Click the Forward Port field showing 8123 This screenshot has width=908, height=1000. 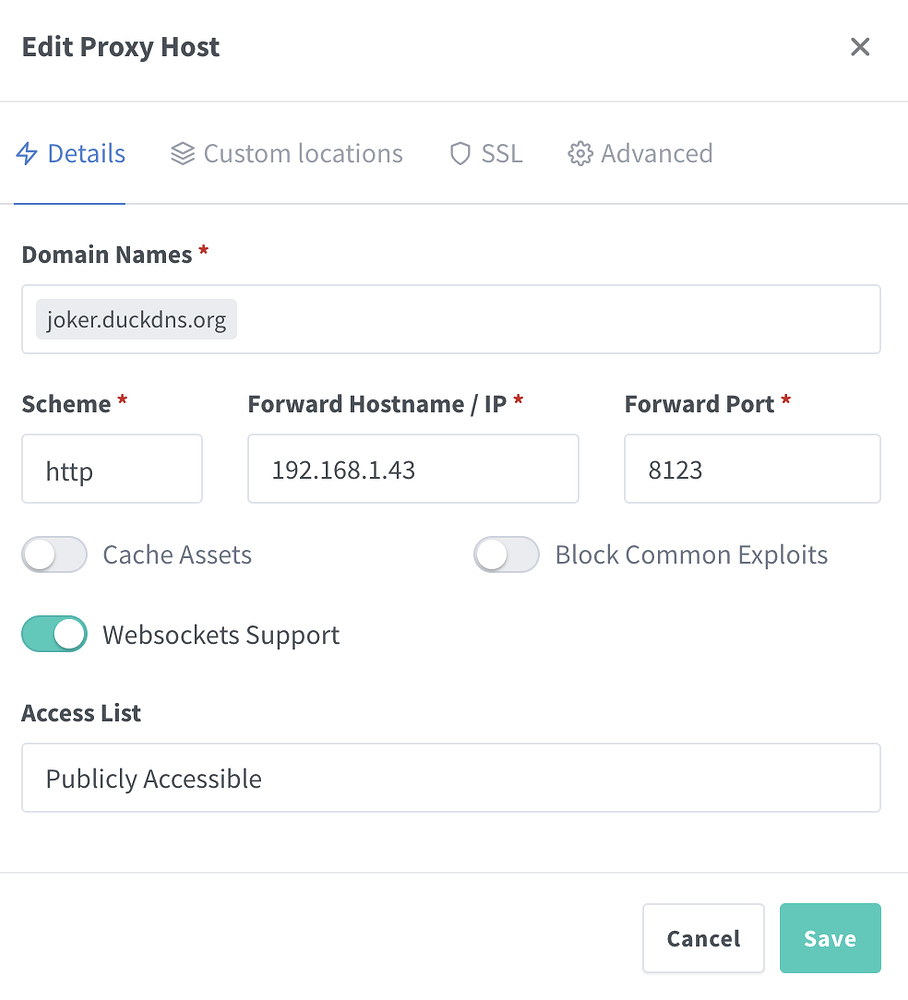752,468
